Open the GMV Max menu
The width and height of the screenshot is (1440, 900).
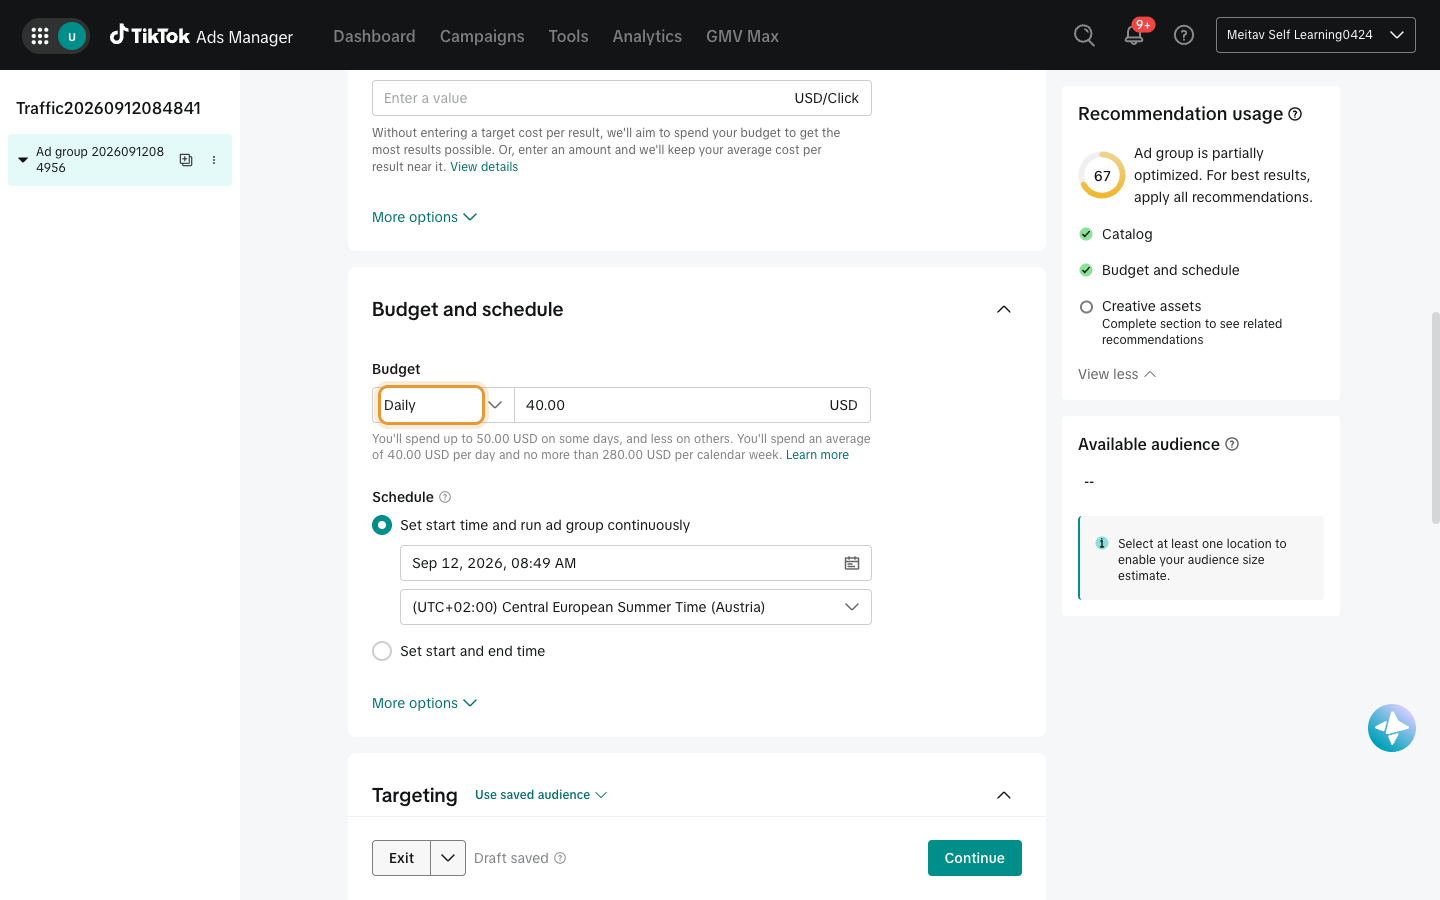pyautogui.click(x=742, y=36)
